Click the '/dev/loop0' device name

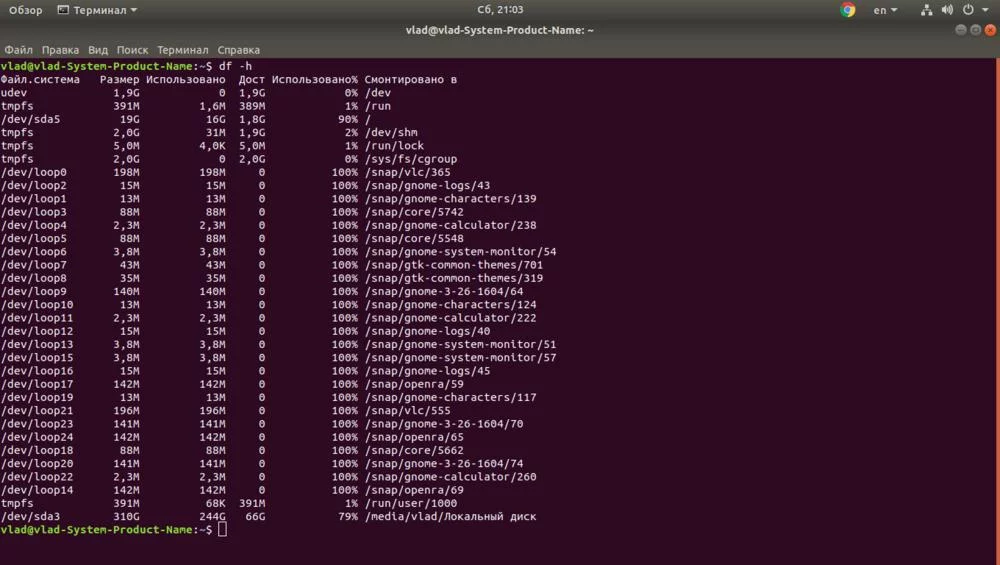[34, 172]
